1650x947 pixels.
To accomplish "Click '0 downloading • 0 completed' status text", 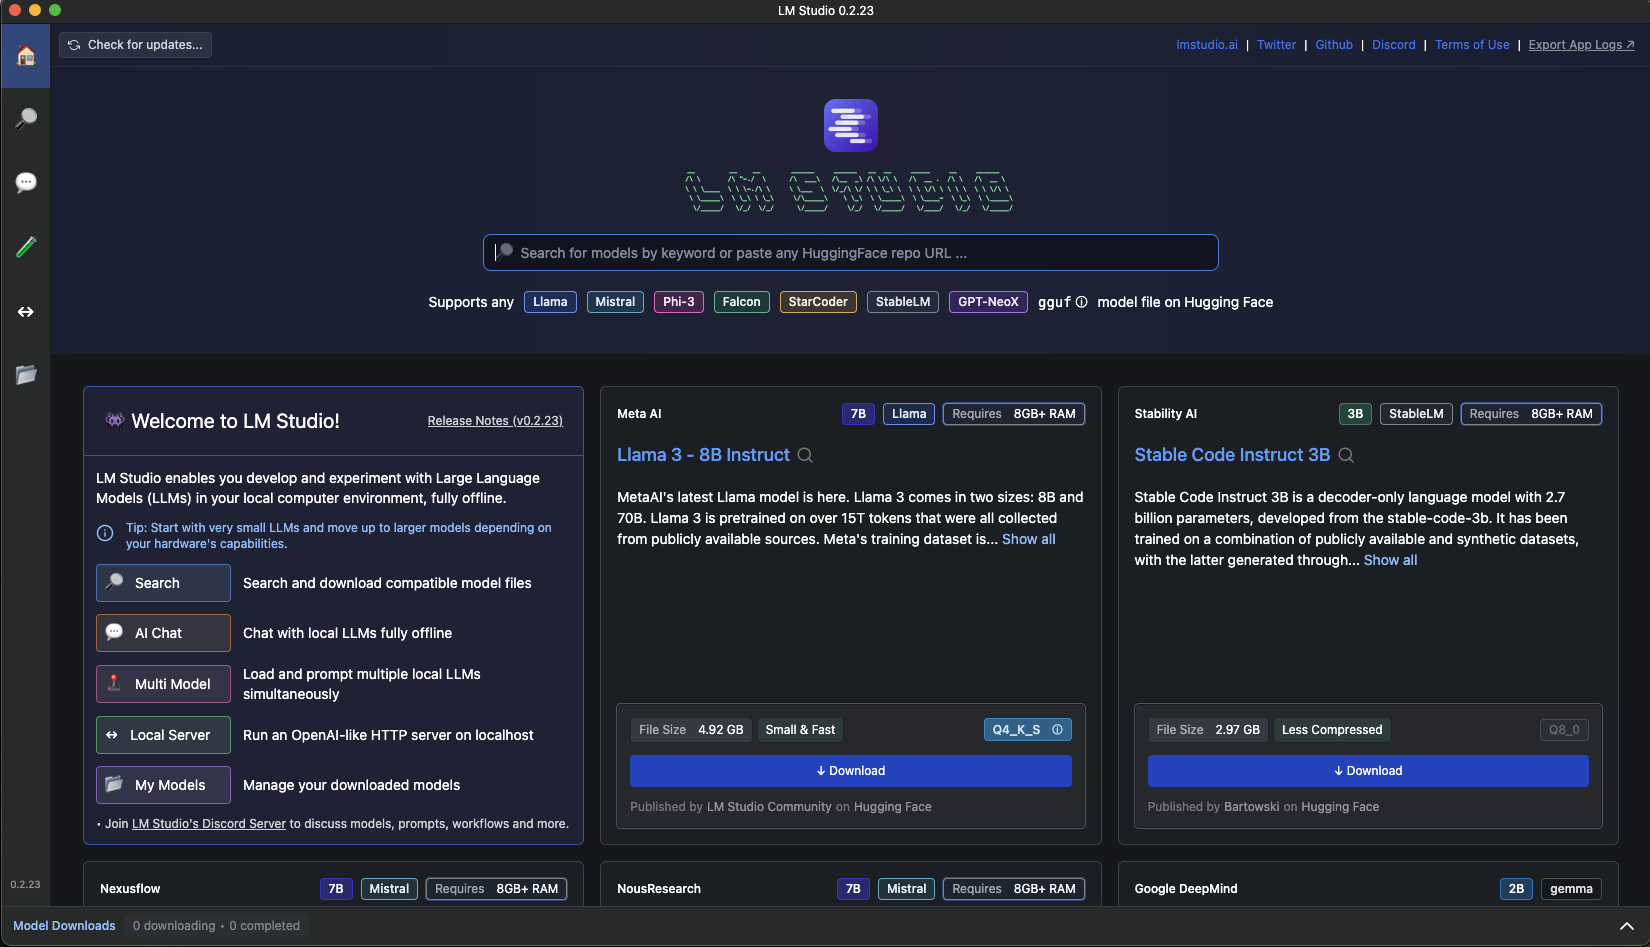I will click(x=216, y=926).
